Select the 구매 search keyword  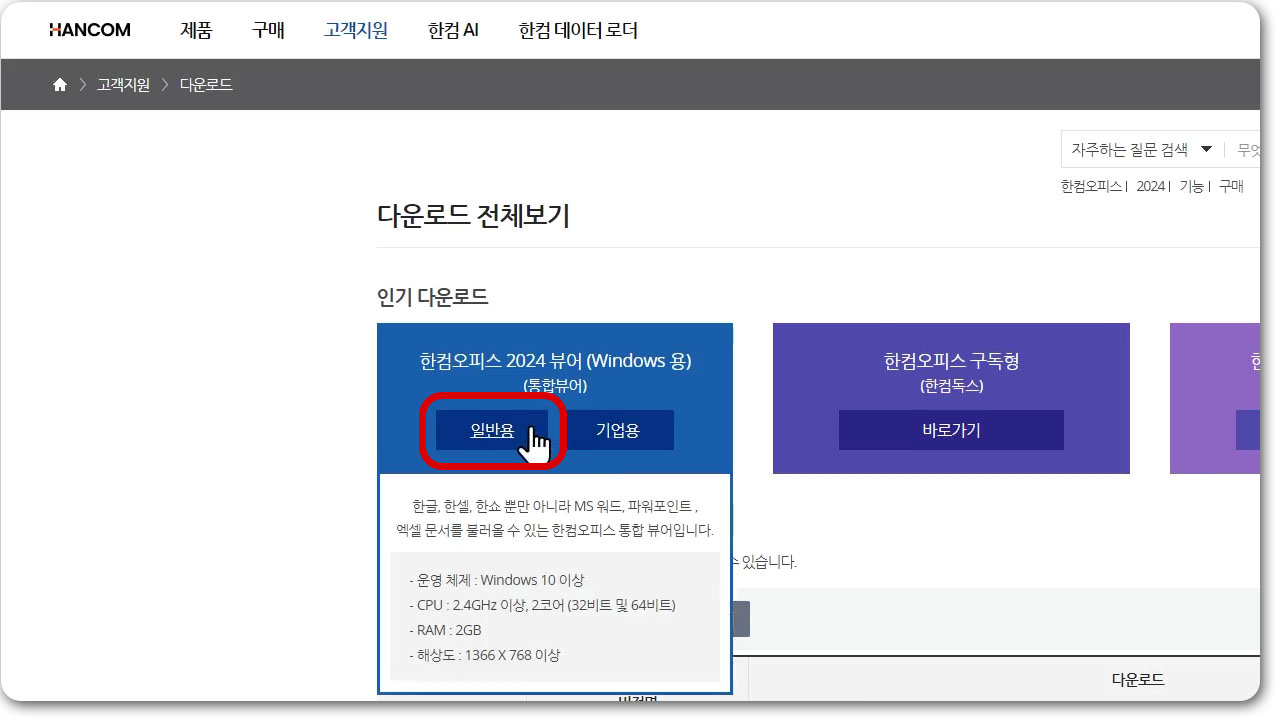tap(1231, 186)
